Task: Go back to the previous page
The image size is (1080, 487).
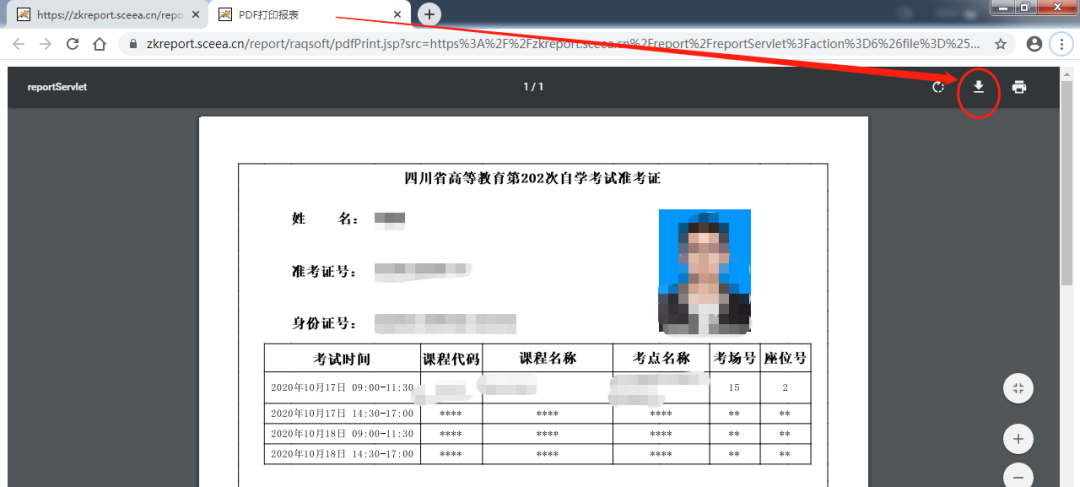Action: tap(18, 44)
